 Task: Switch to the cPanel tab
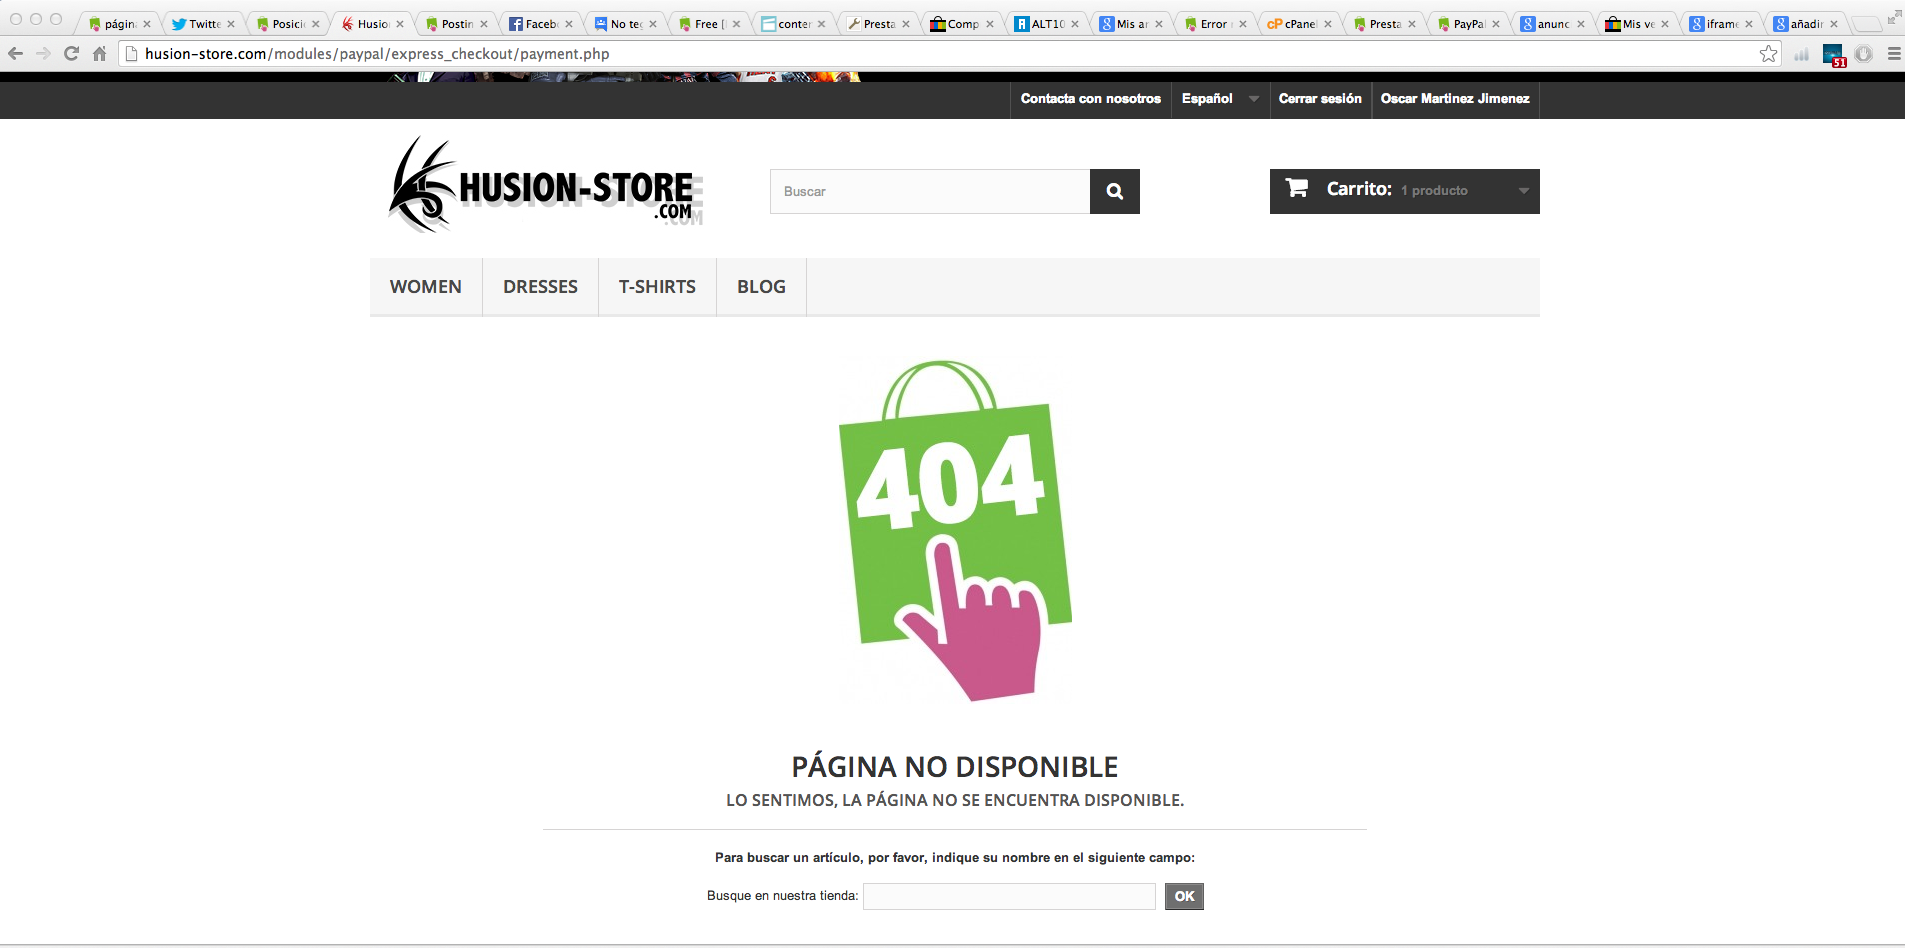1299,24
